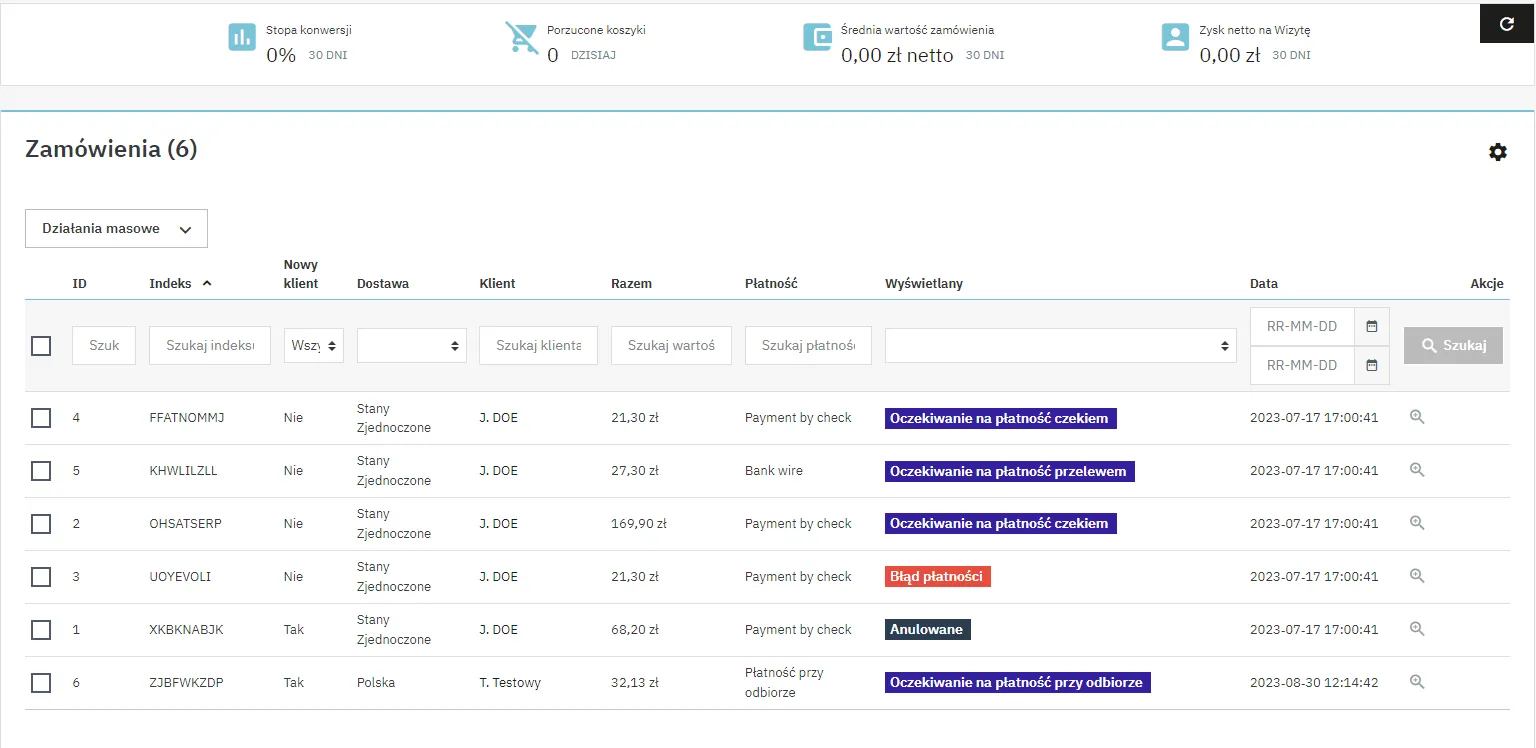Click the refresh icon in top corner
The image size is (1536, 748).
coord(1507,23)
